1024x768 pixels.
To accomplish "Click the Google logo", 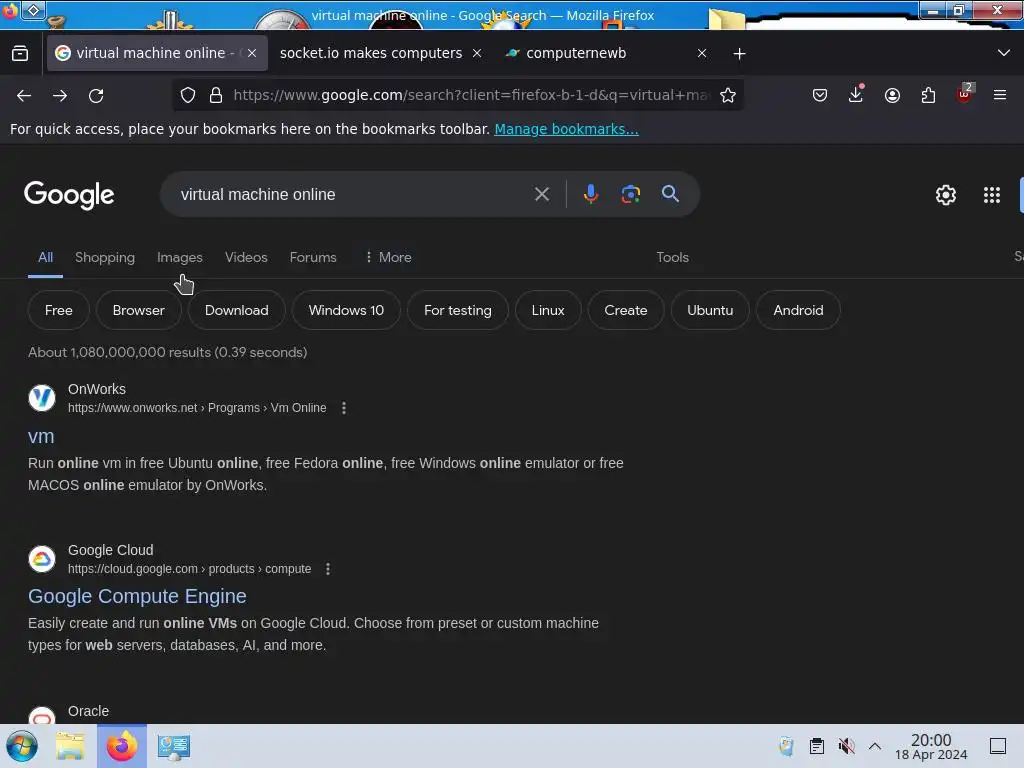I will pos(69,195).
